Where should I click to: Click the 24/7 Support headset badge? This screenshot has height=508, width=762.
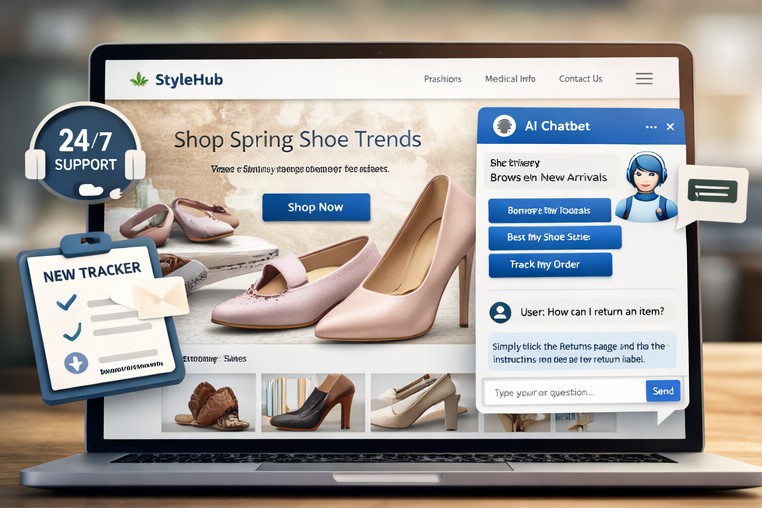click(x=86, y=151)
